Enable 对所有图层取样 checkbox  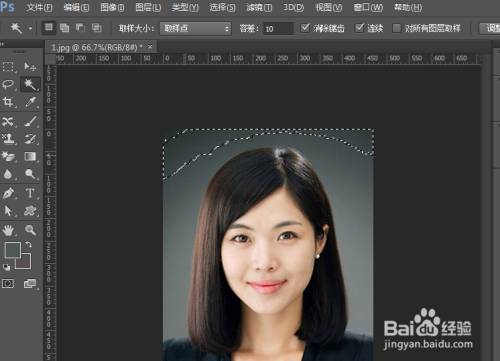click(396, 28)
